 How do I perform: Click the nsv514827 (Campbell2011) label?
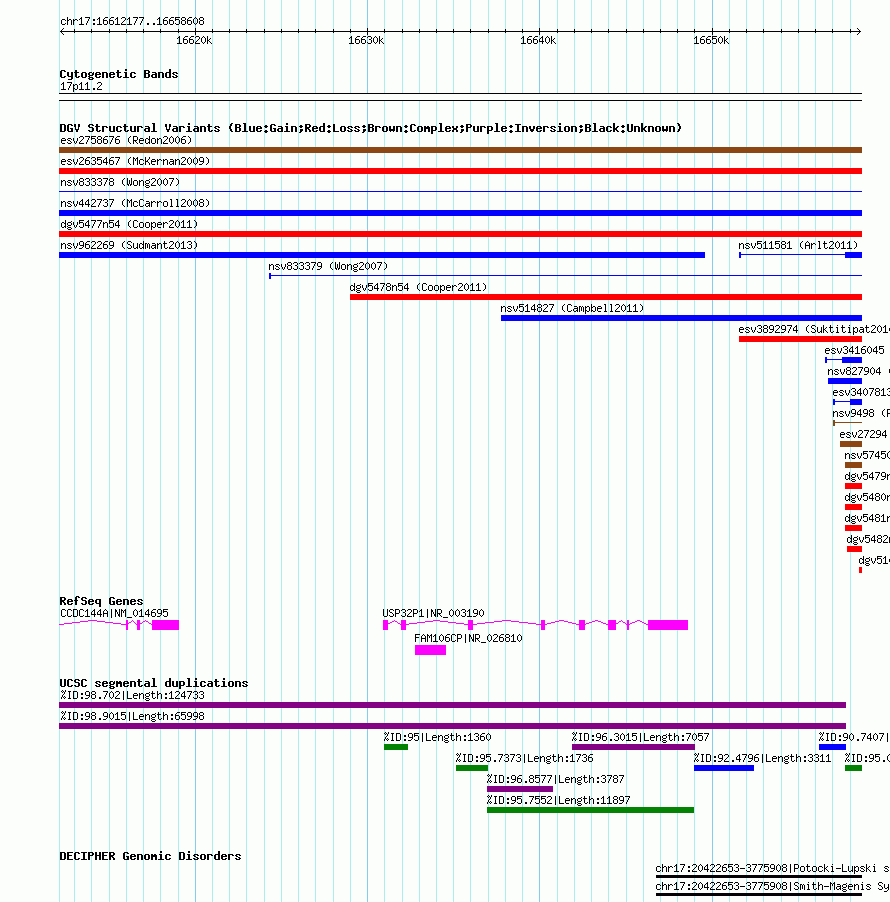[572, 308]
